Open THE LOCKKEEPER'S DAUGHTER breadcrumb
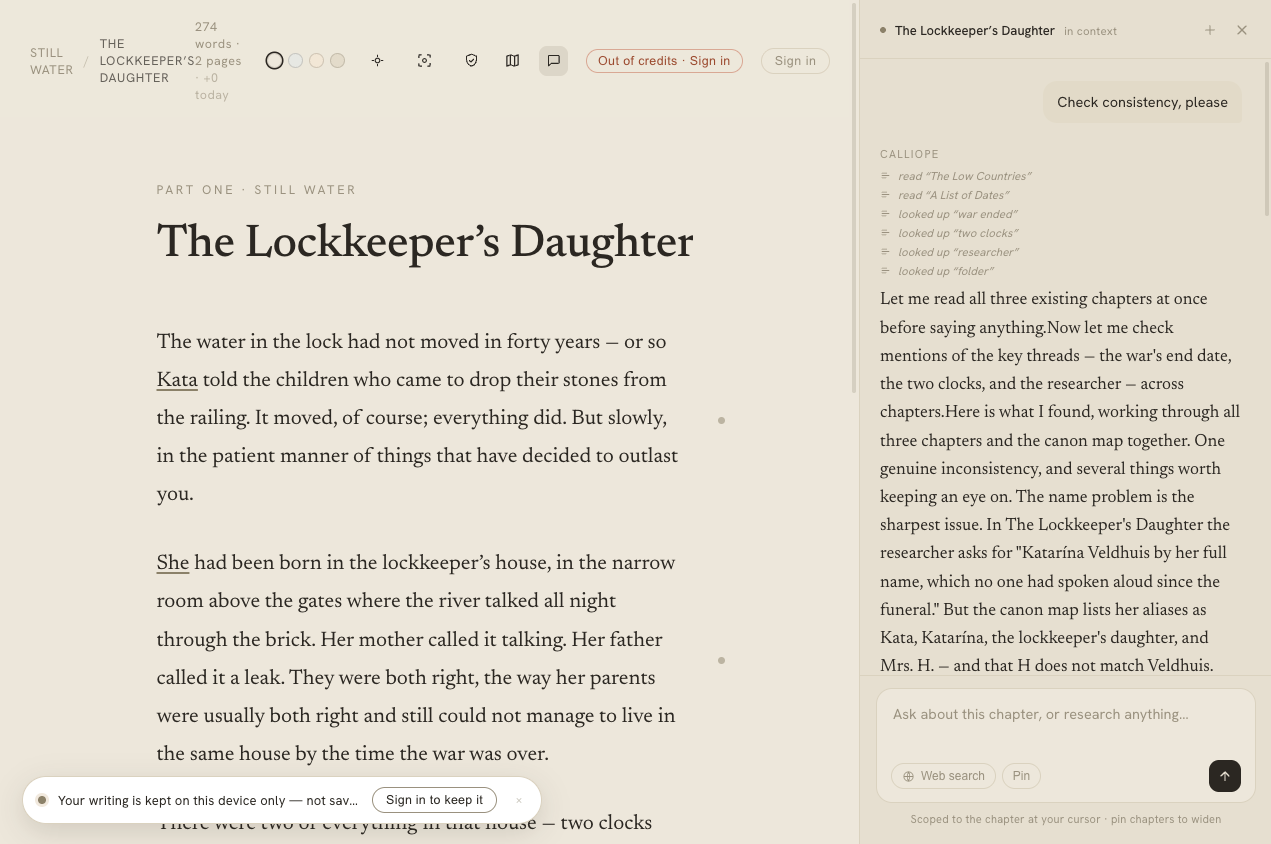1271x844 pixels. tap(147, 61)
